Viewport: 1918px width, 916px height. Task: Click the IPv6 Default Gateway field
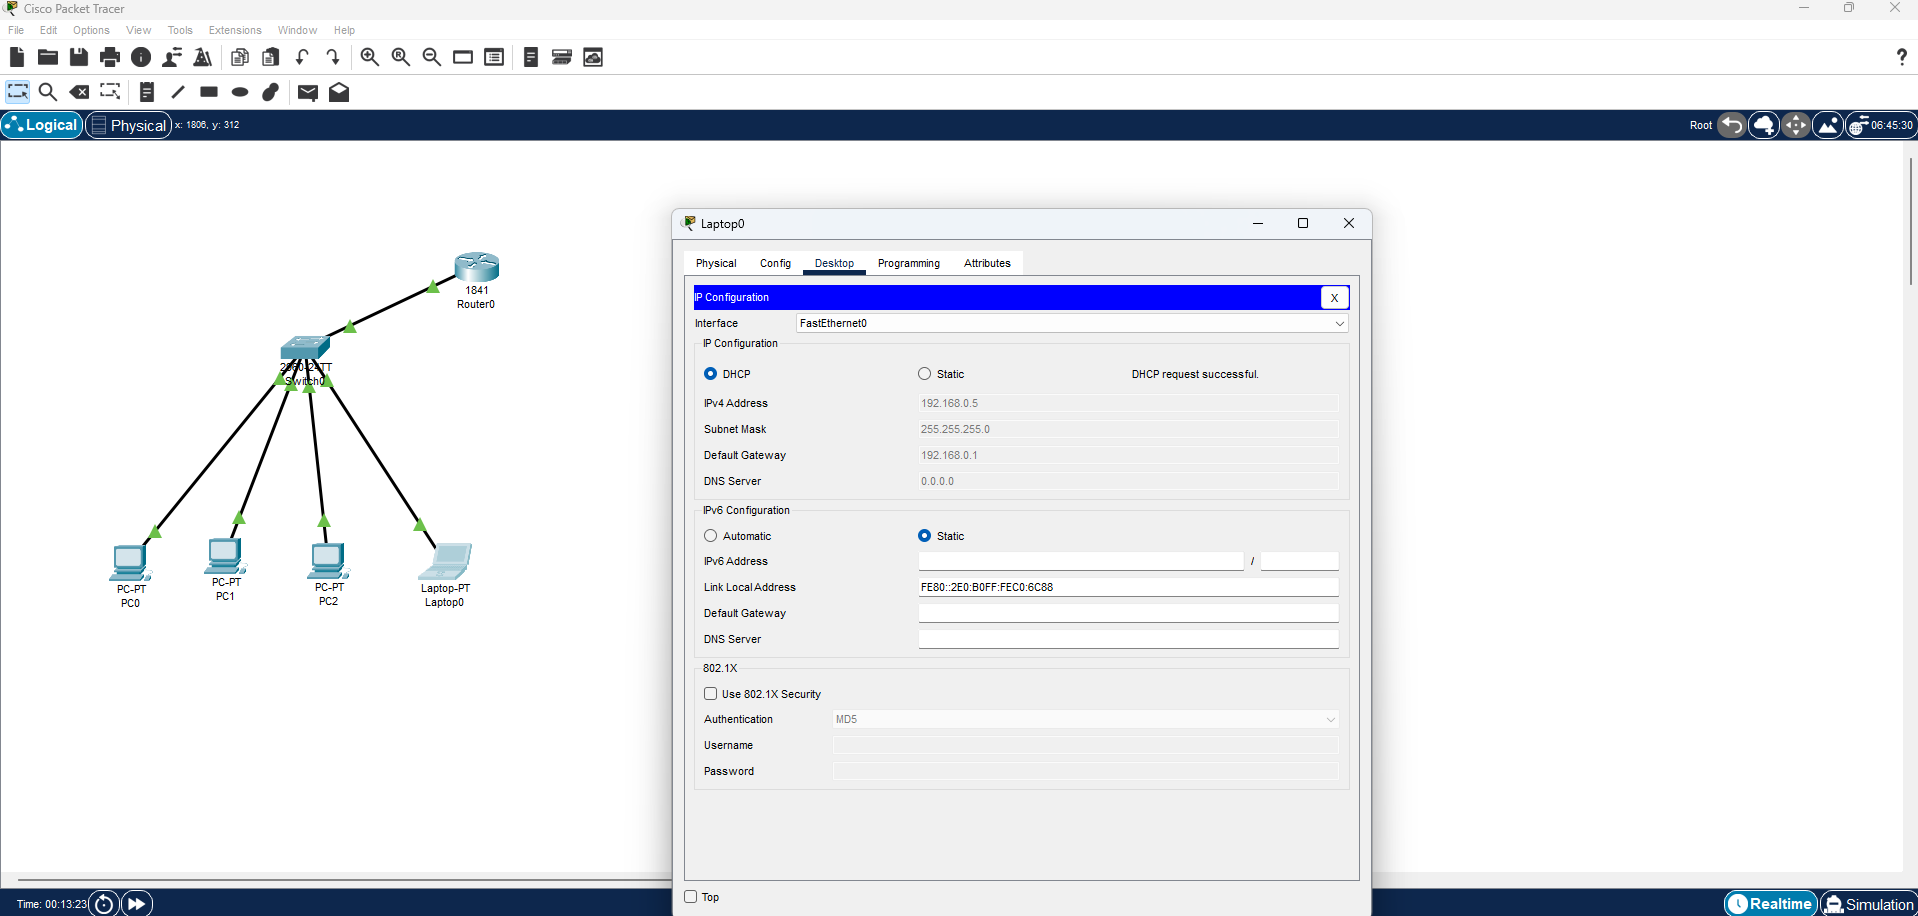click(1128, 613)
